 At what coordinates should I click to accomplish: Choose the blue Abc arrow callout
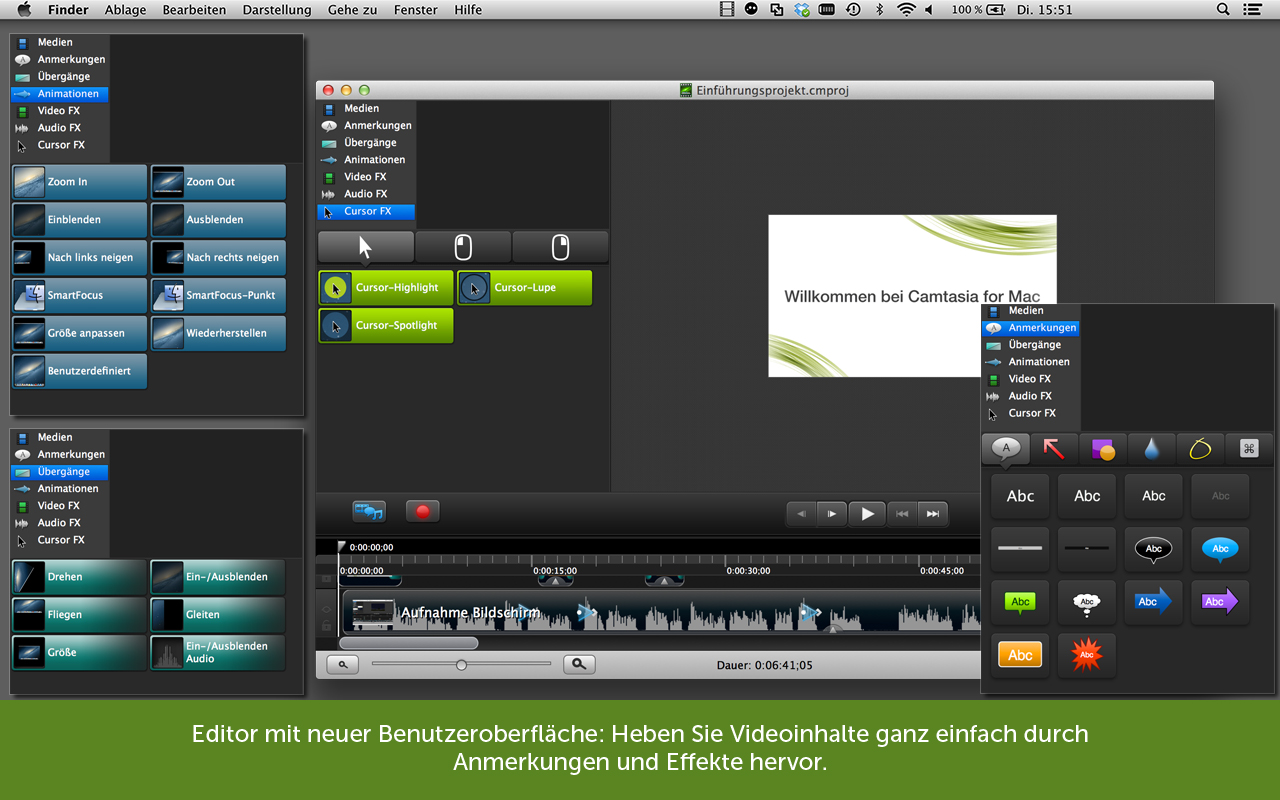click(1153, 602)
